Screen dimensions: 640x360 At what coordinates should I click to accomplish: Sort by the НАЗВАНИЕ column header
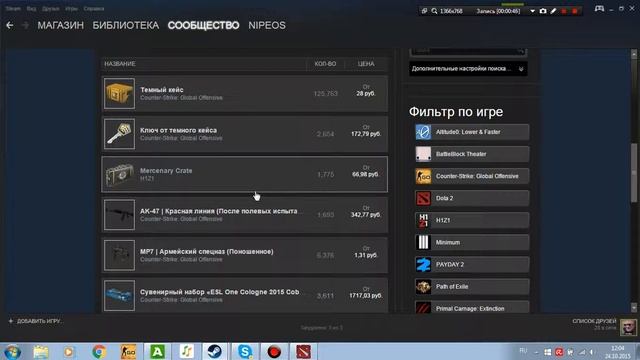[x=120, y=64]
